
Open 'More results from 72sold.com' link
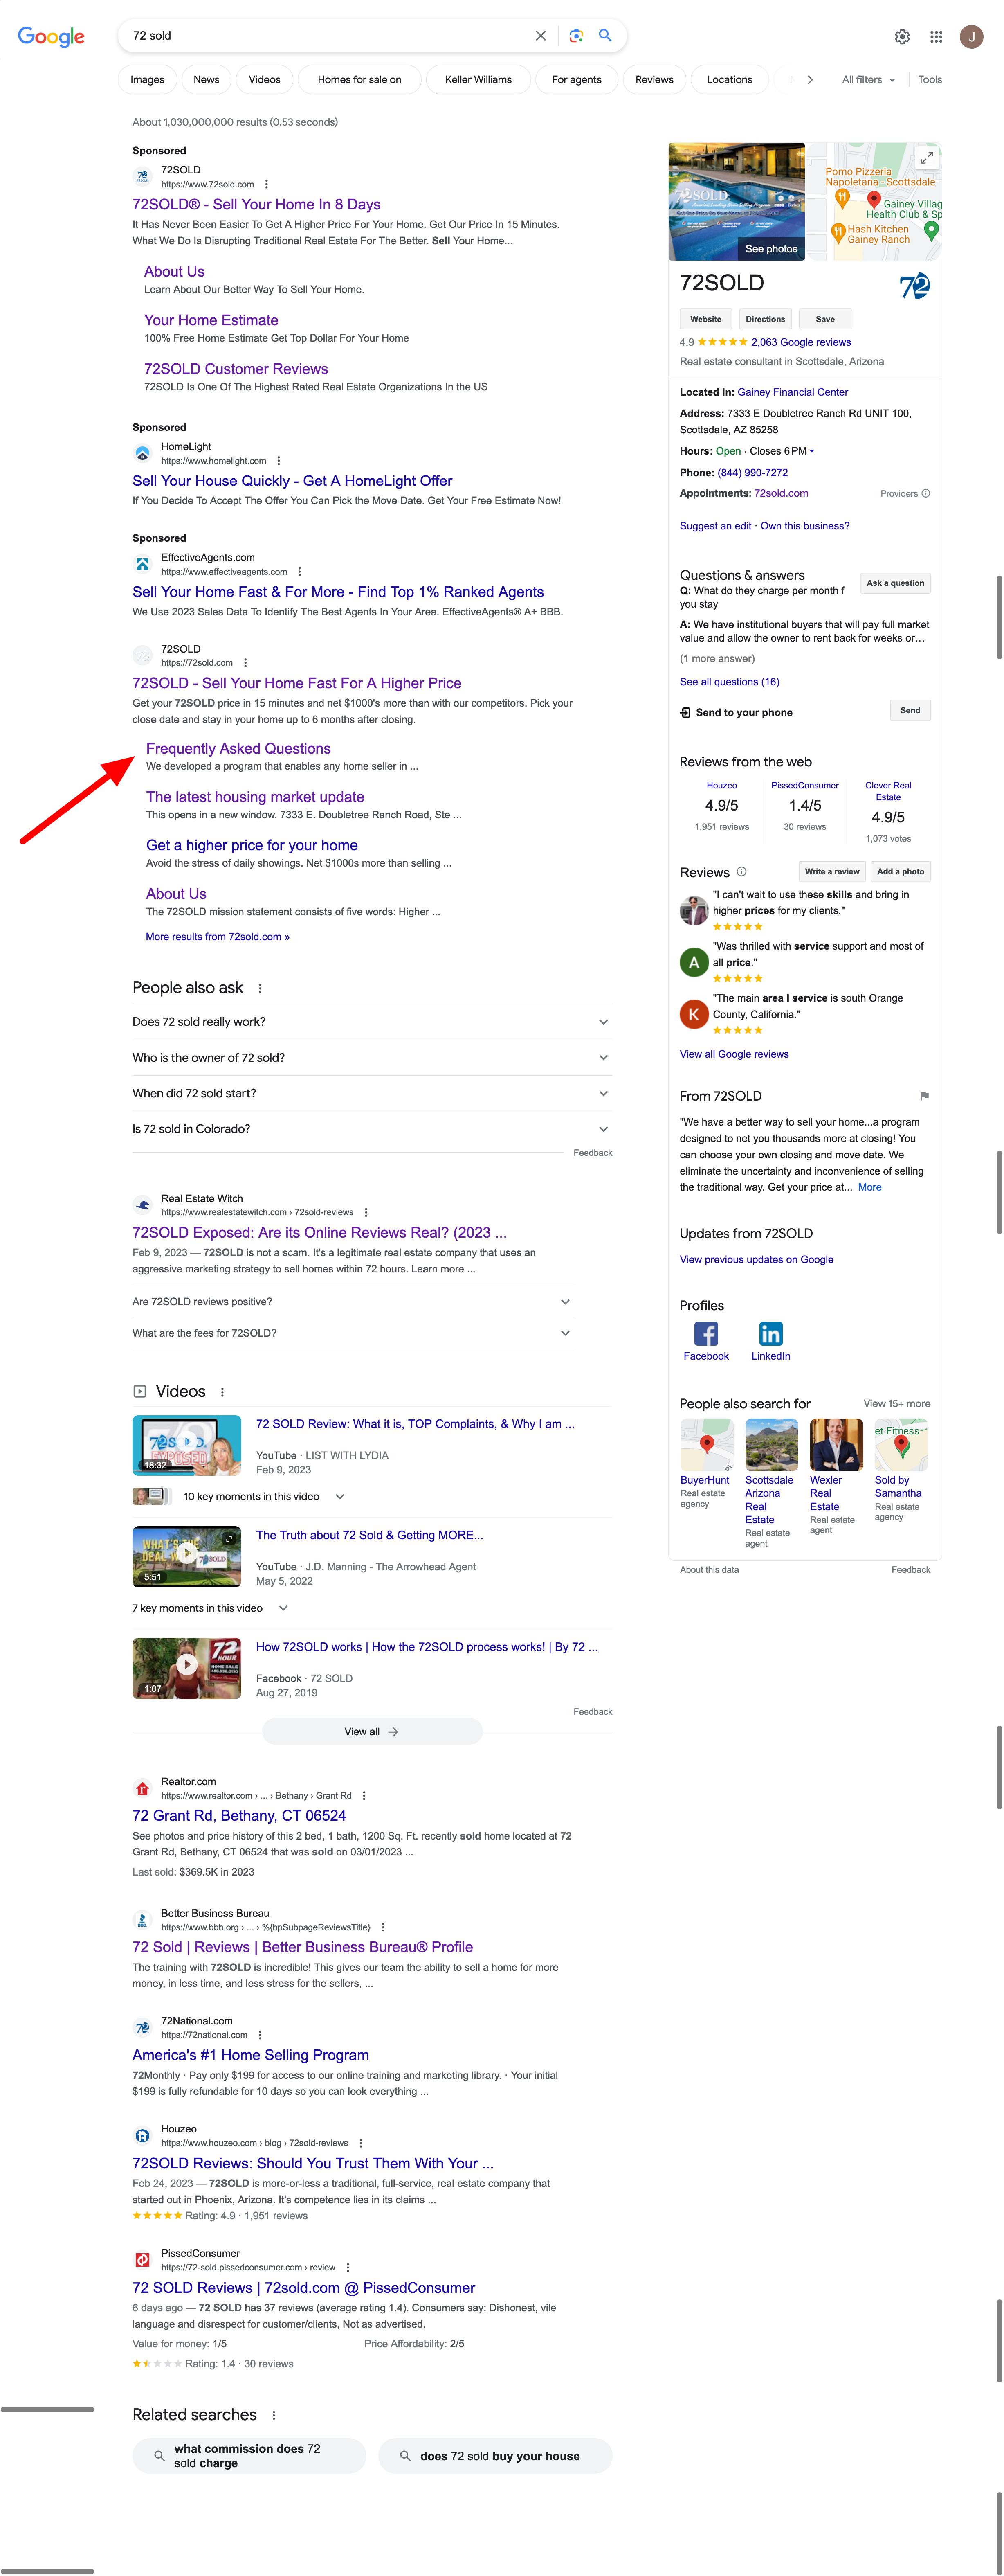pyautogui.click(x=217, y=937)
